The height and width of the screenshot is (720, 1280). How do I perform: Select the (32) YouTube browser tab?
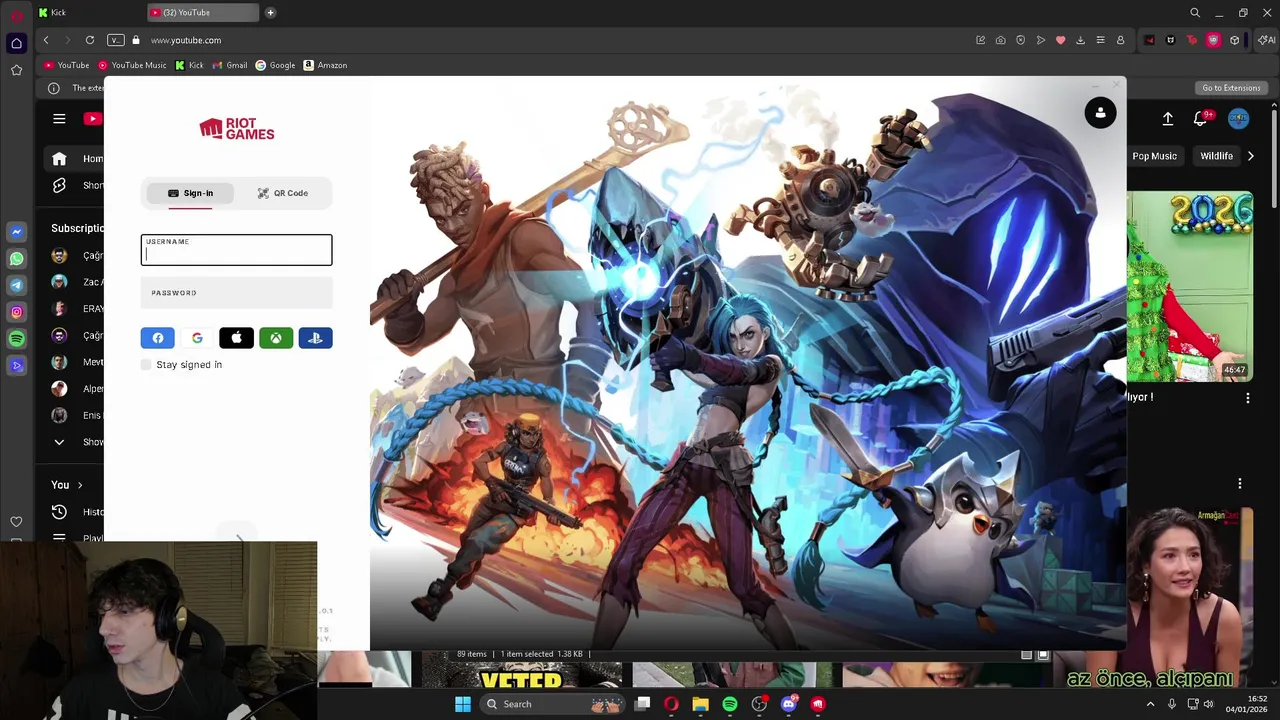click(203, 13)
